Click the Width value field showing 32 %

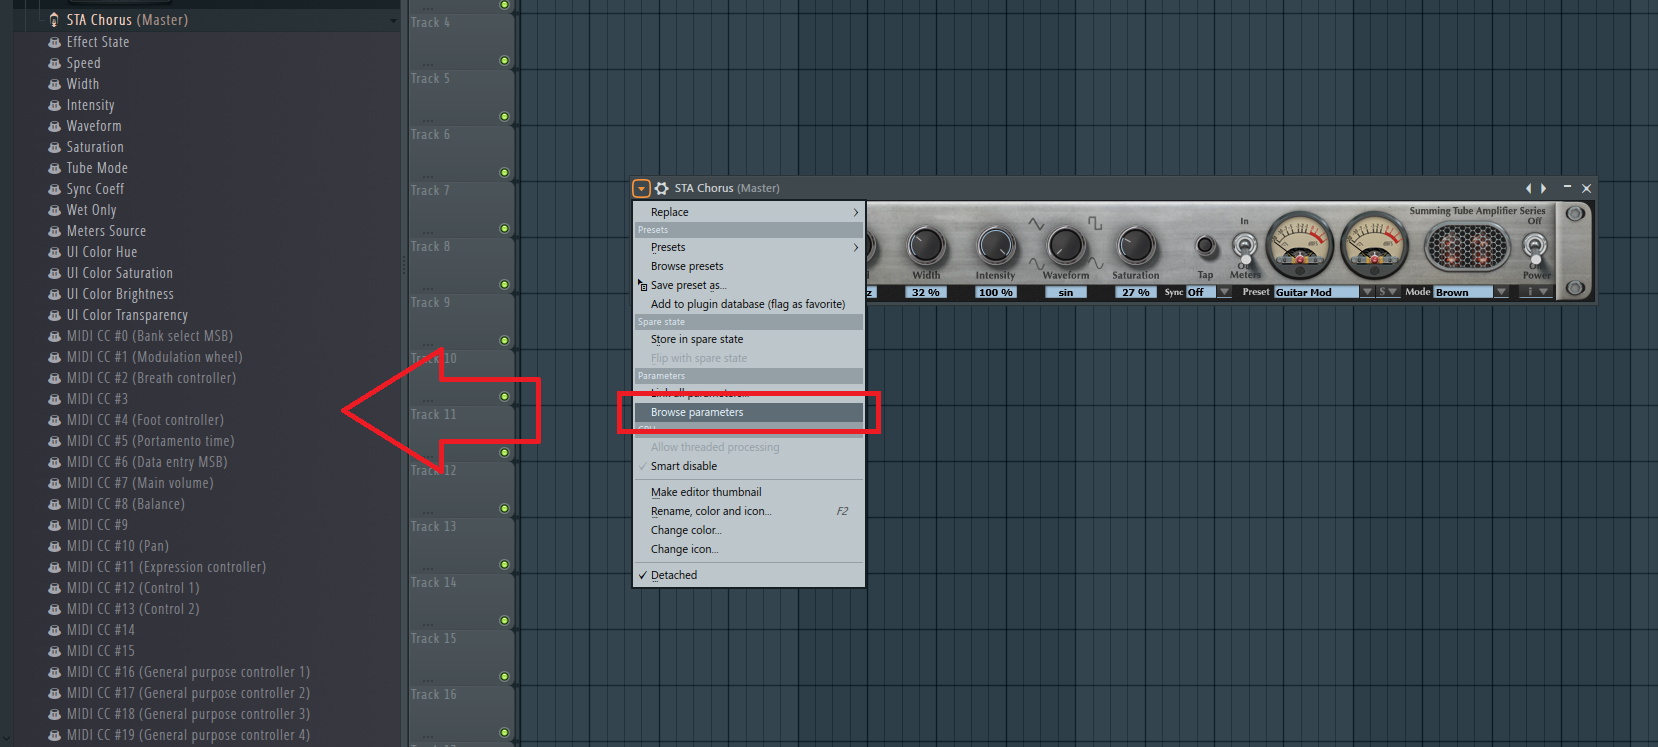(926, 292)
